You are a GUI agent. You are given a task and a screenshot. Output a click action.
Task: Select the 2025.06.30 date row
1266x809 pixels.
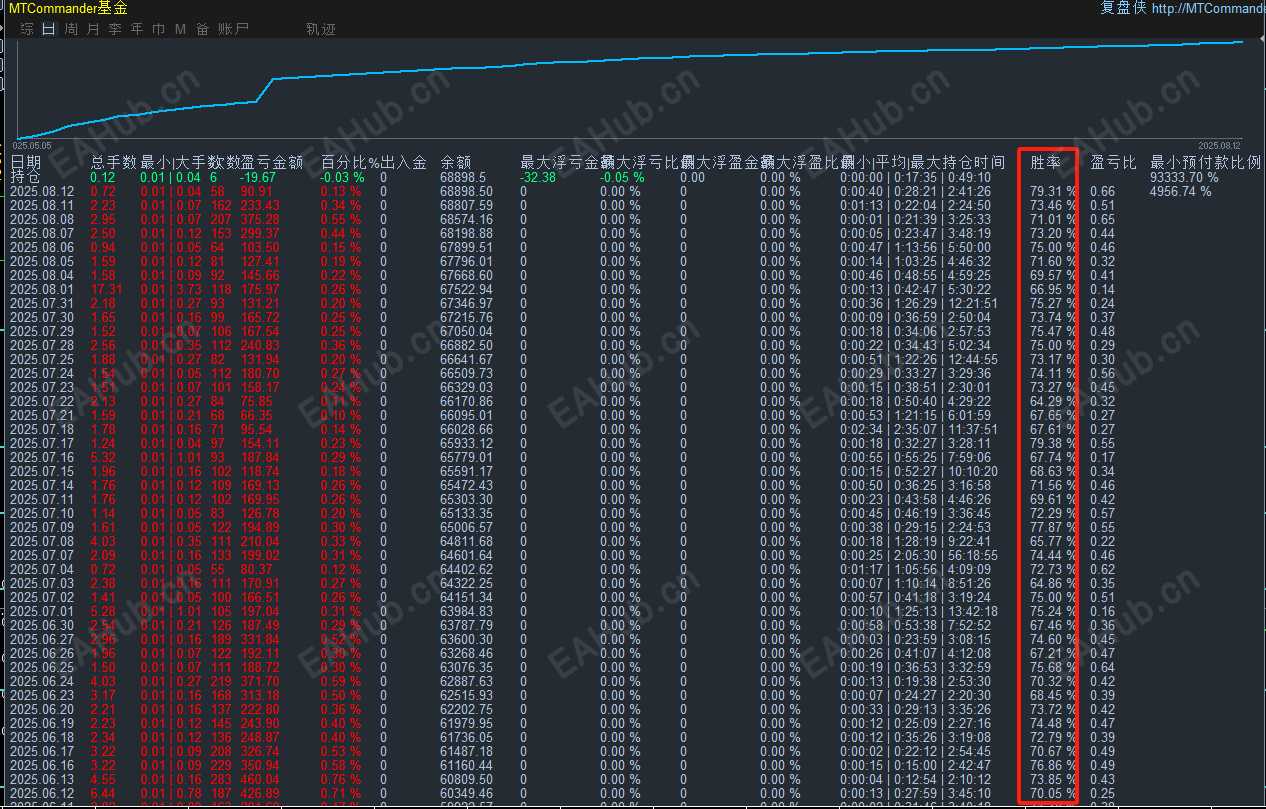click(42, 625)
